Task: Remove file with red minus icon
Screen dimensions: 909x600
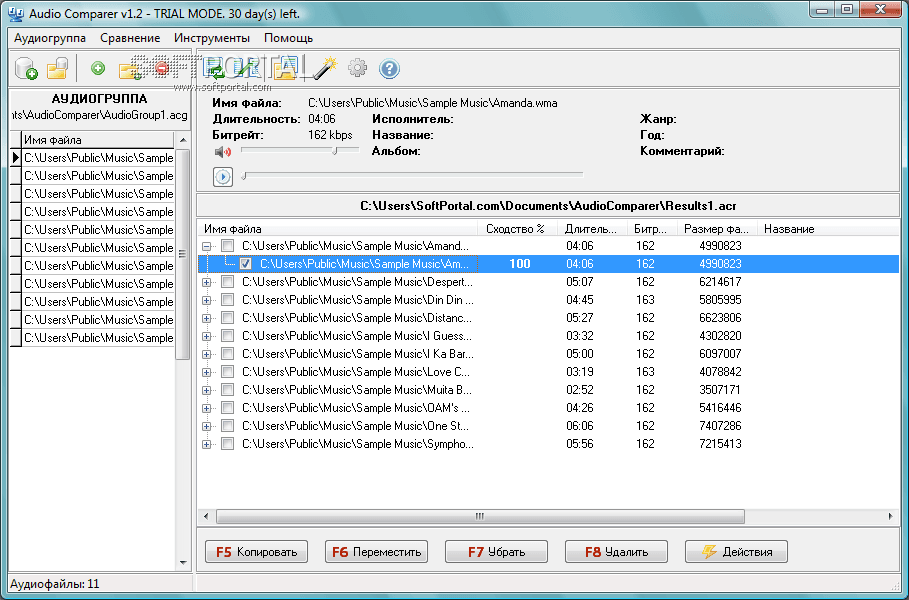Action: [162, 68]
